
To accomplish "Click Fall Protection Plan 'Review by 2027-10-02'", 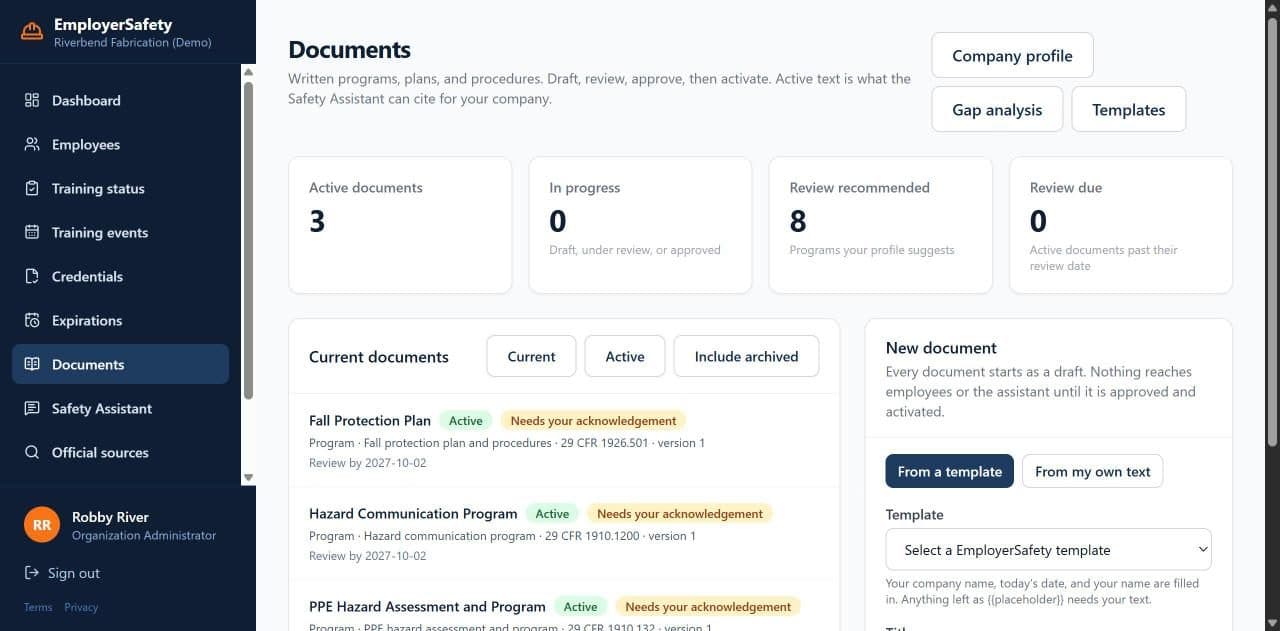I will pos(367,463).
